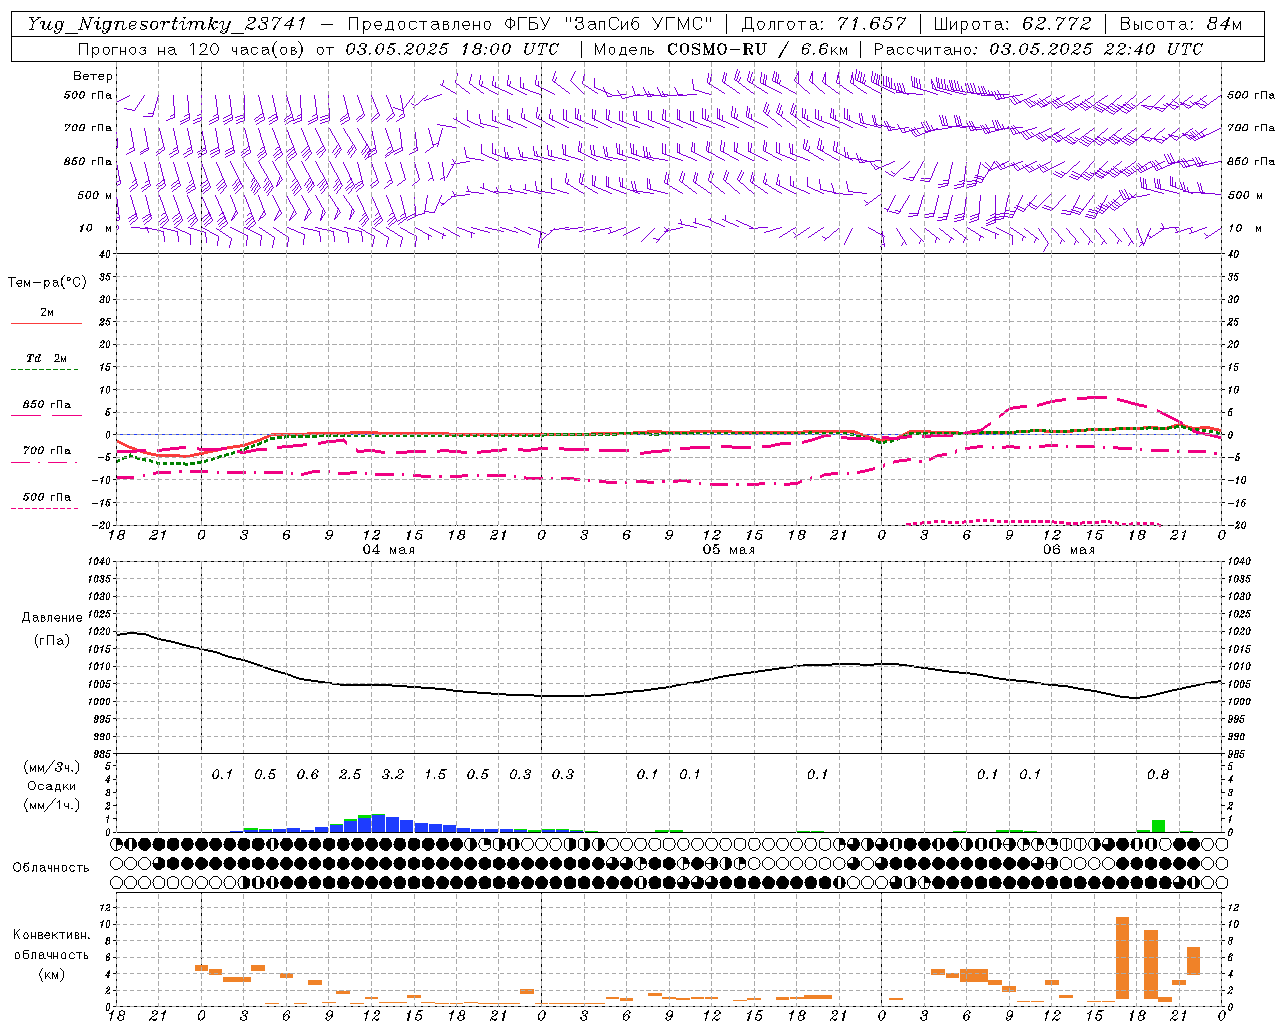Click the (гПа) unit under Давление

52,640
